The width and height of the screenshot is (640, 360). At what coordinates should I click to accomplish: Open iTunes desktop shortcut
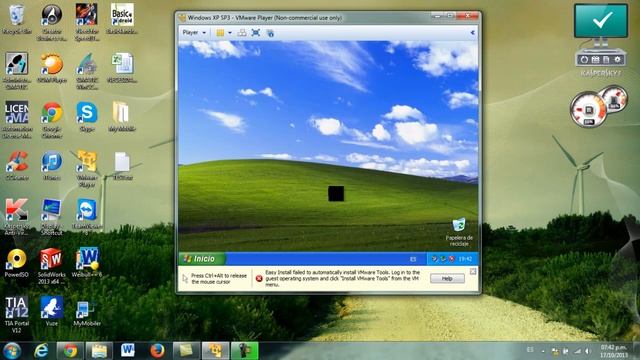point(52,165)
